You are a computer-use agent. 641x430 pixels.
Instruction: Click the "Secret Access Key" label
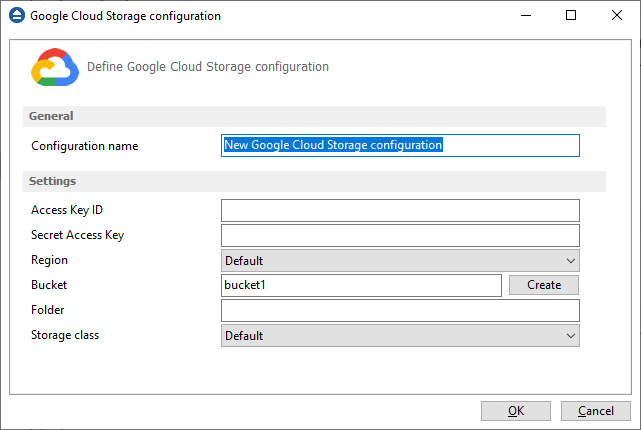coord(78,235)
